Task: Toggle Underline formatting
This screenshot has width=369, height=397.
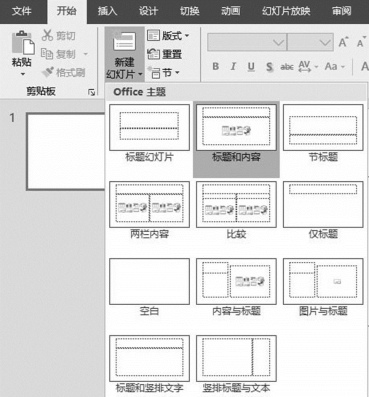Action: (x=251, y=67)
